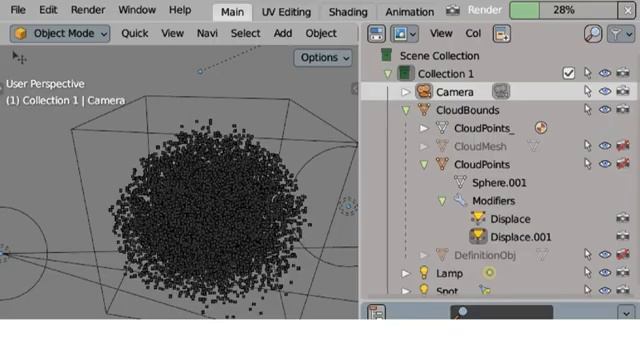Switch to the Main workspace tab

(232, 12)
